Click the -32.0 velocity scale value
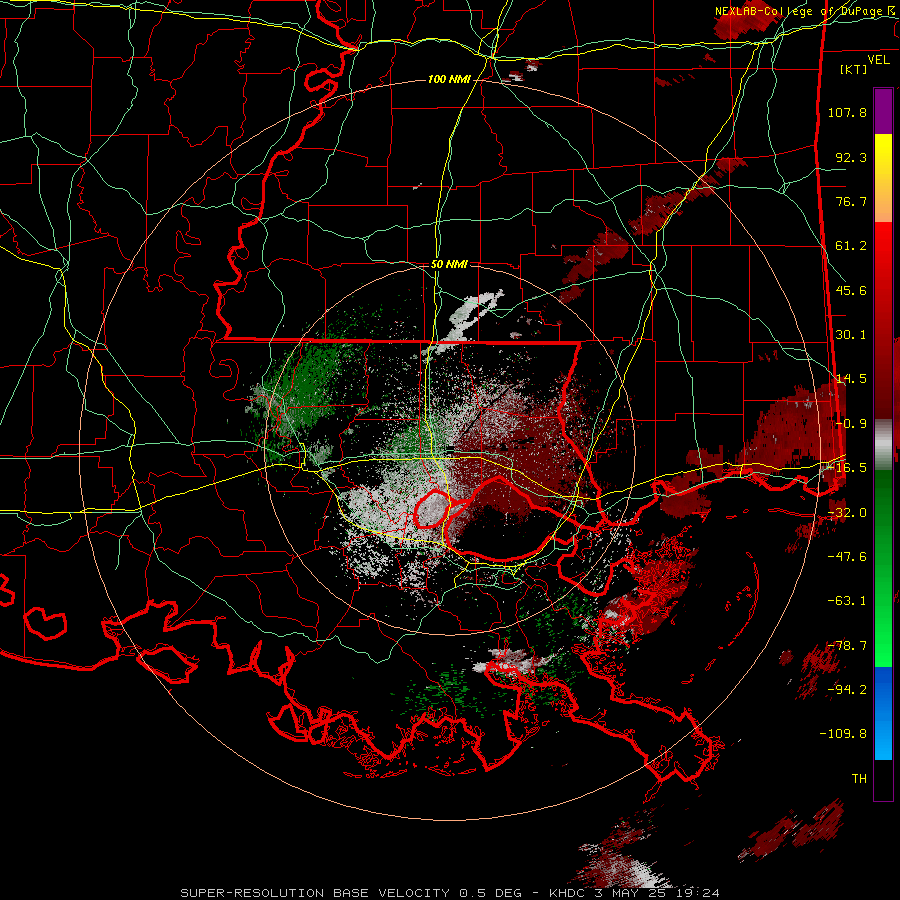Screen dimensions: 900x900 pyautogui.click(x=847, y=513)
